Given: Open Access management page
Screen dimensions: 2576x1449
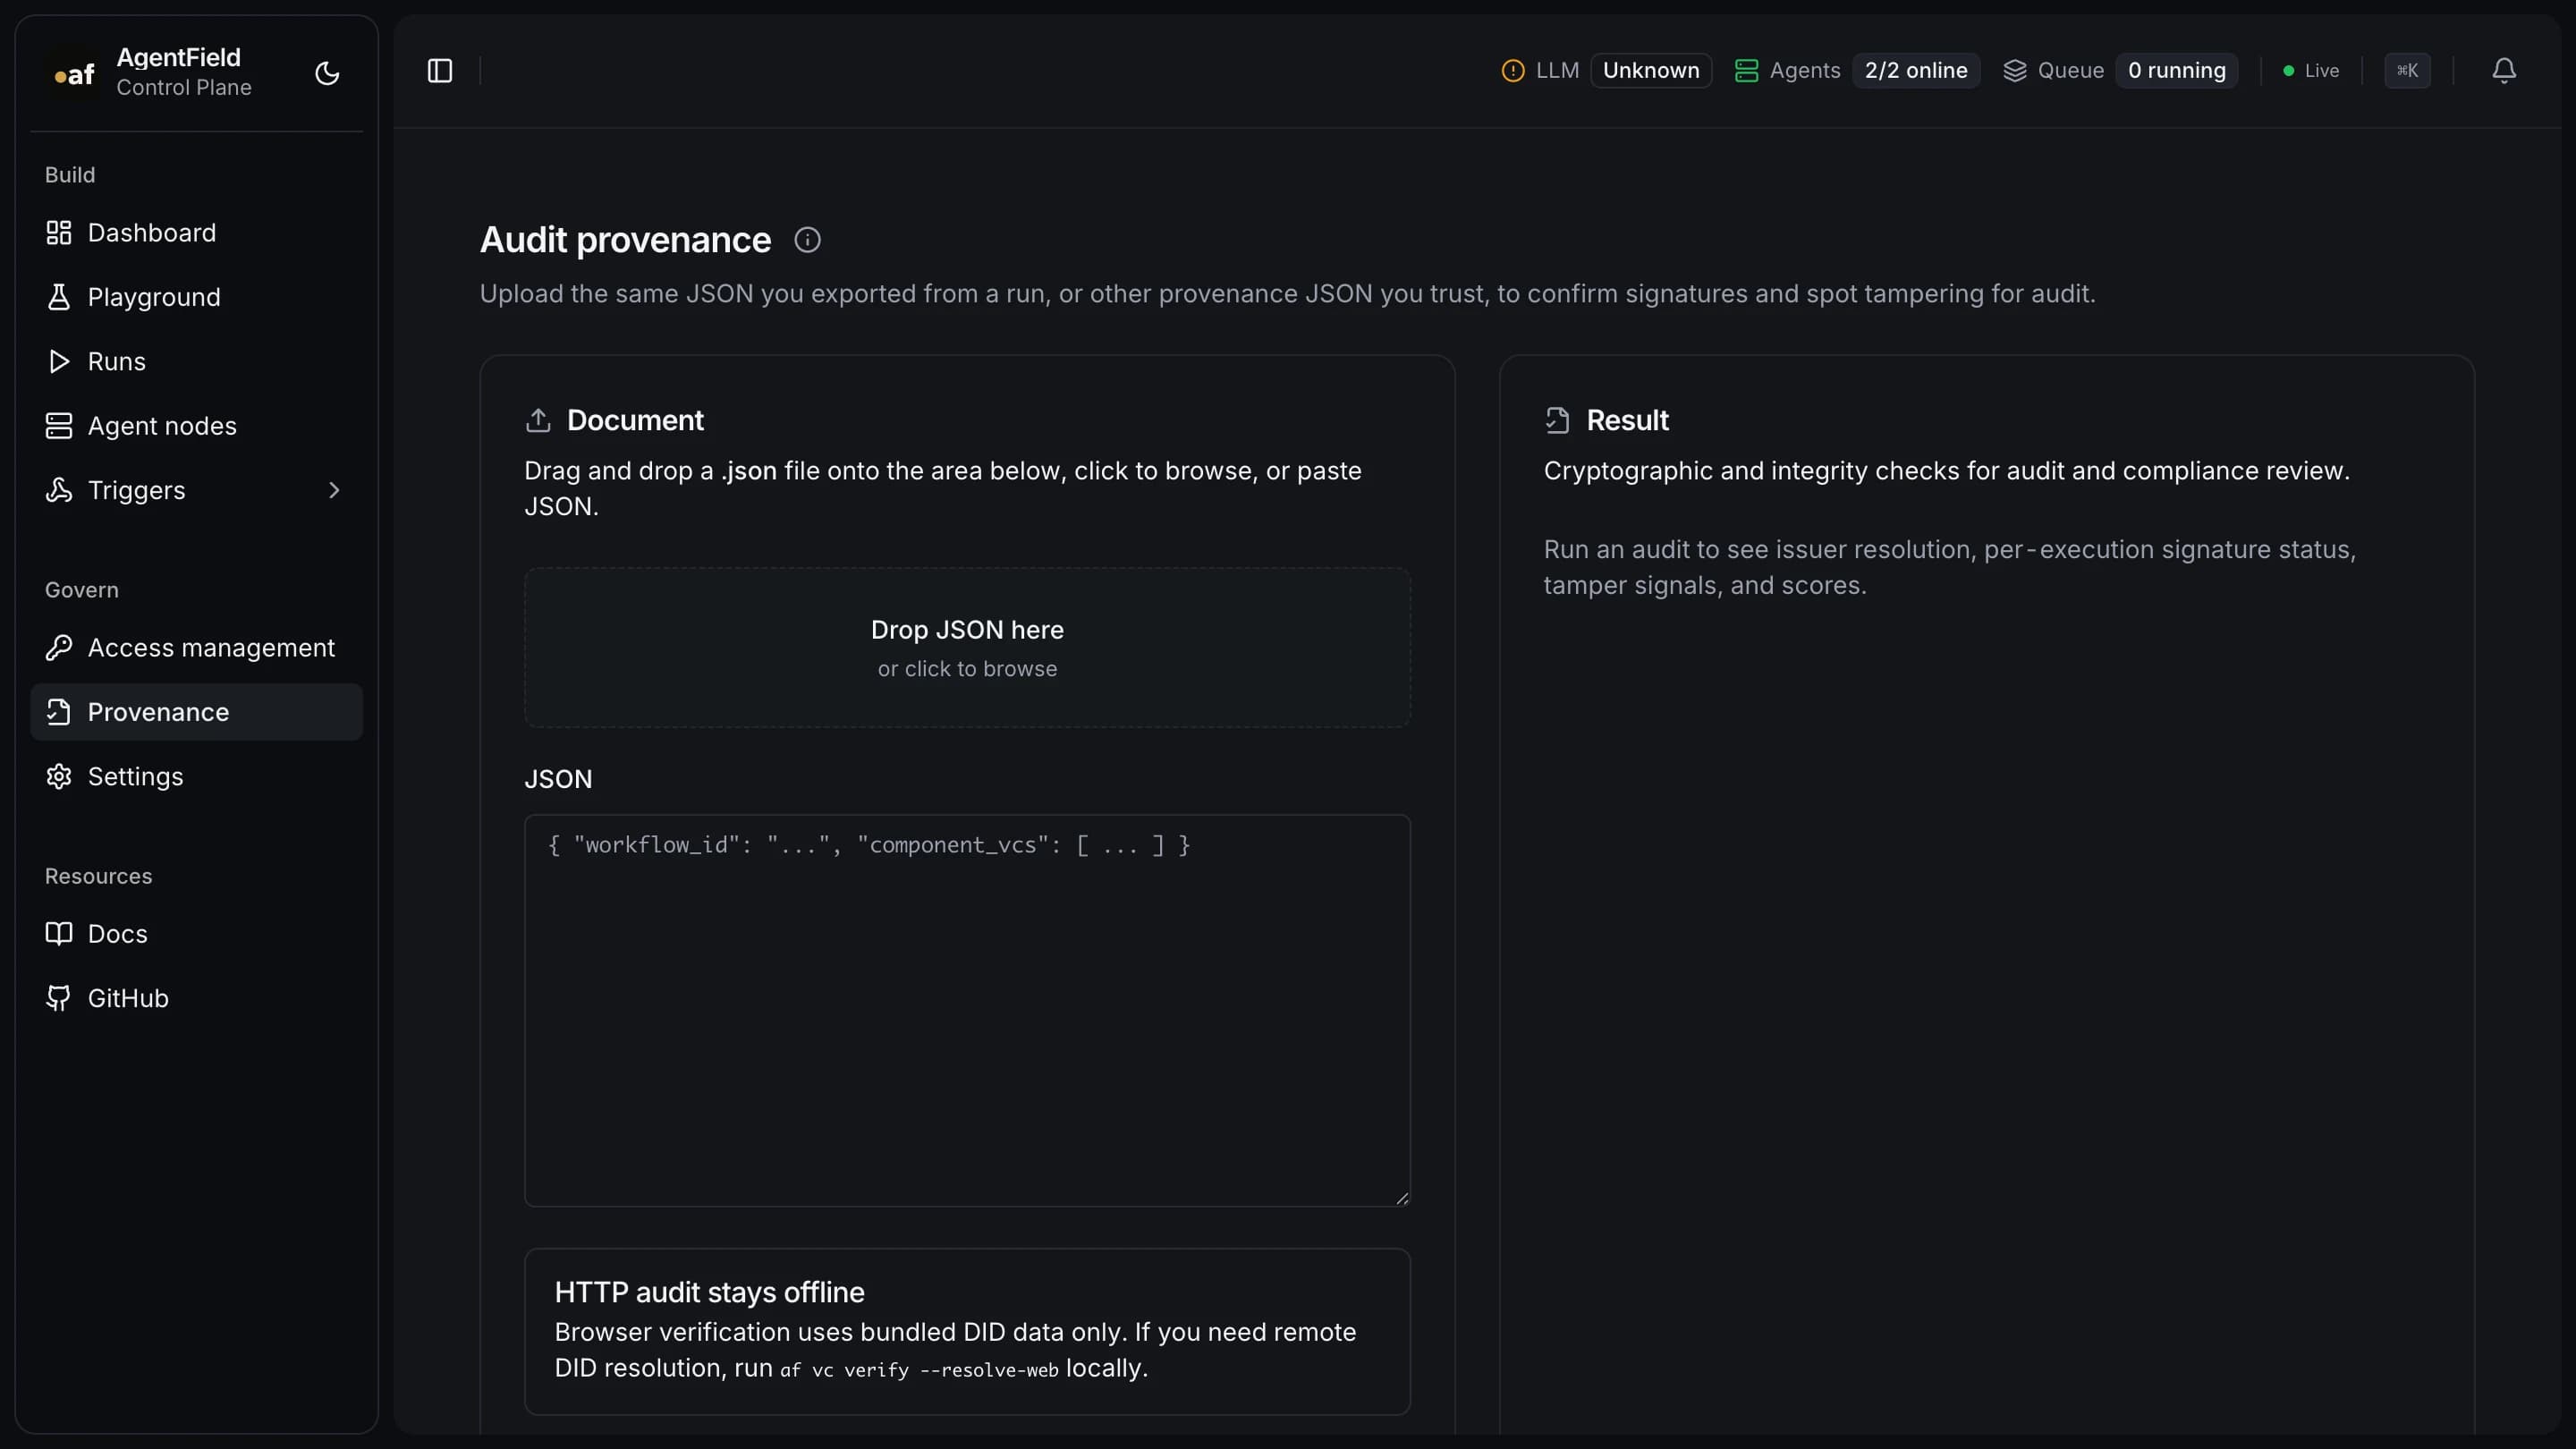Looking at the screenshot, I should (196, 648).
